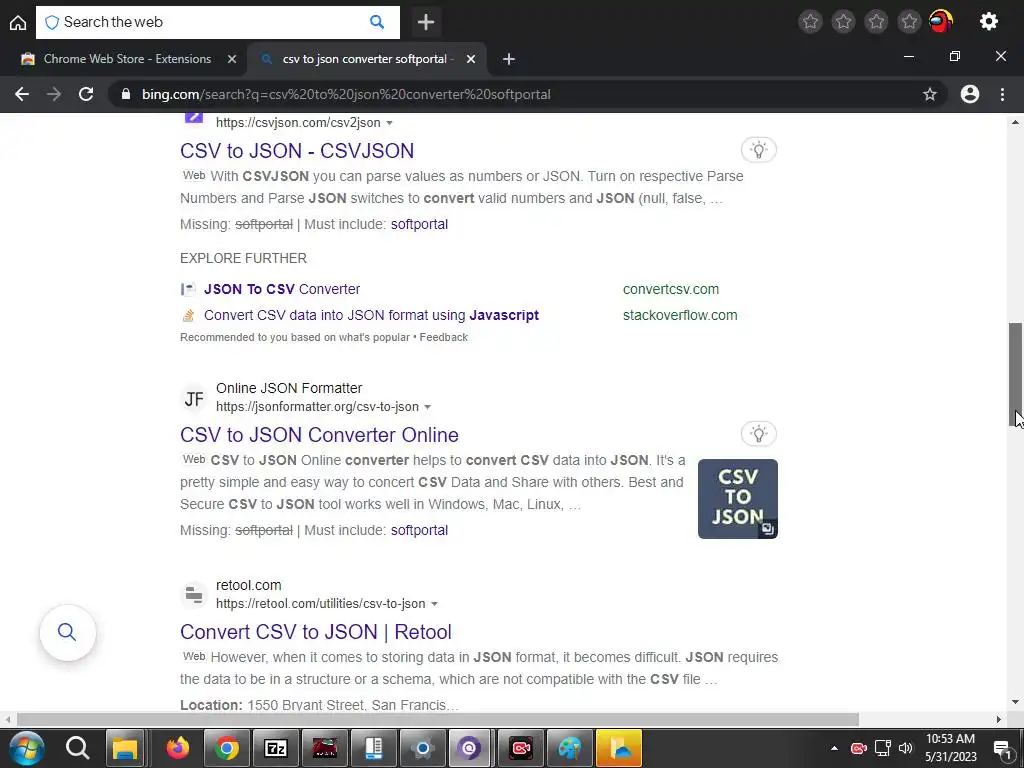The height and width of the screenshot is (768, 1024).
Task: Go back with the browser back arrow
Action: (x=22, y=94)
